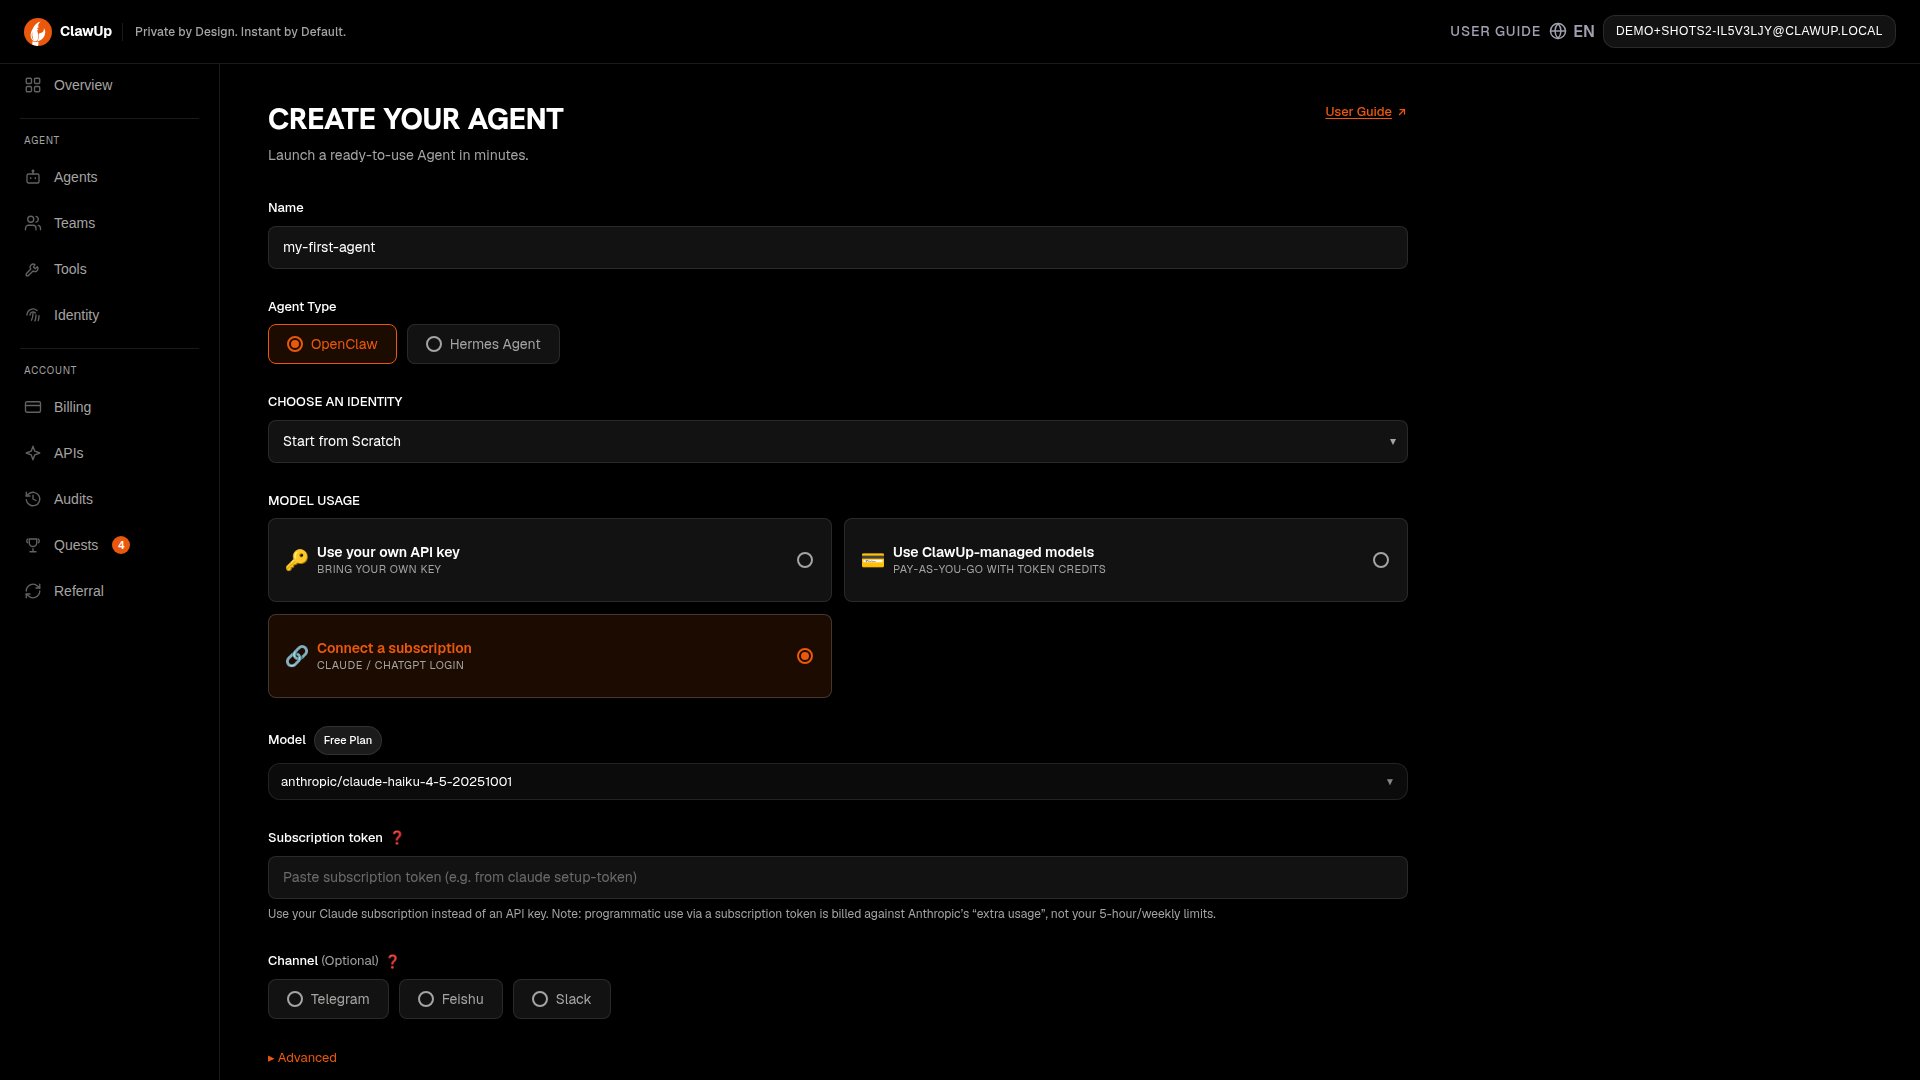
Task: Click Subscription token help question mark
Action: pos(397,838)
